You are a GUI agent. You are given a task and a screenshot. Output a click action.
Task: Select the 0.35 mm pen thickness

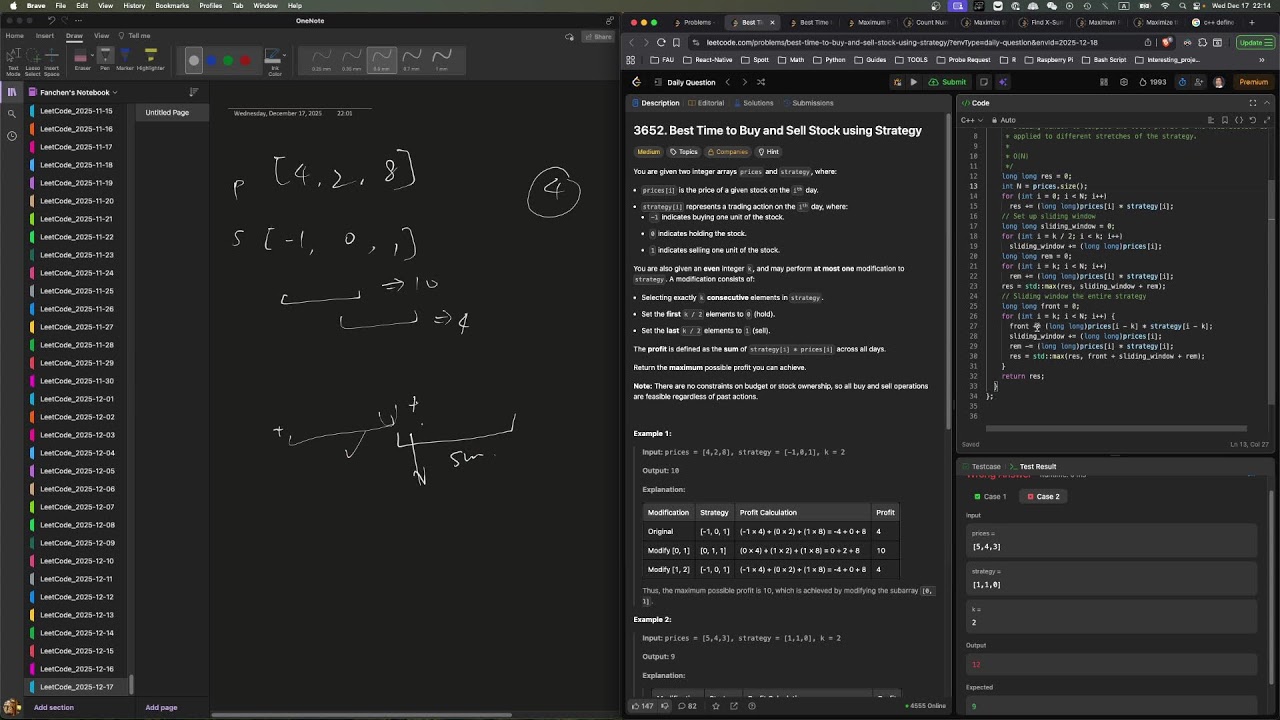point(351,59)
